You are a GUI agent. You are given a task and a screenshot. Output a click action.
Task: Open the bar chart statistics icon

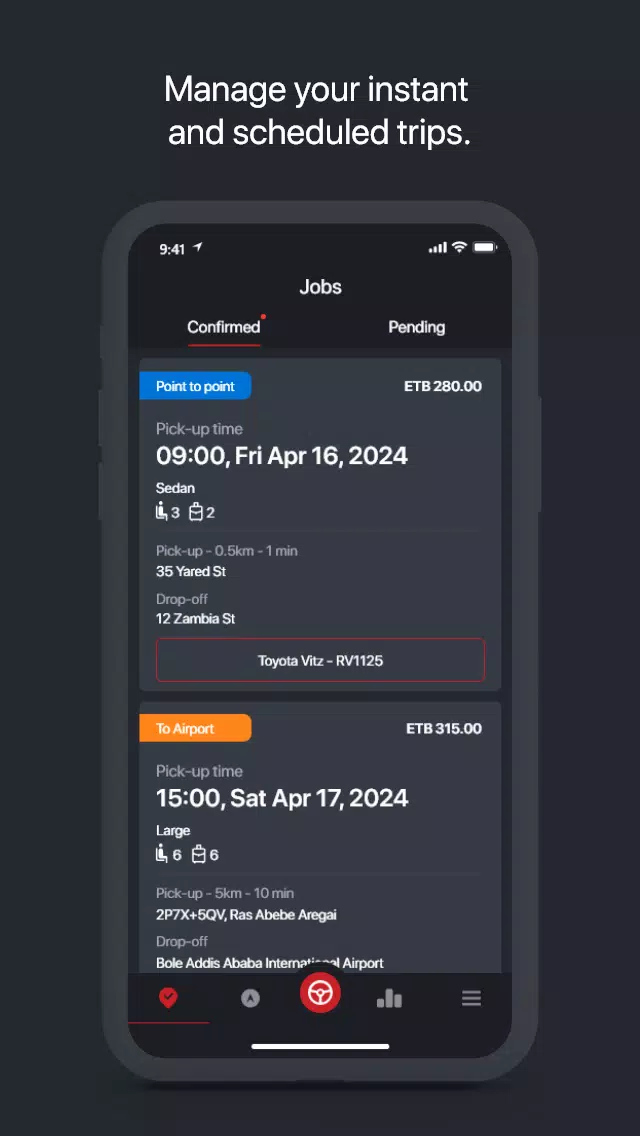389,999
